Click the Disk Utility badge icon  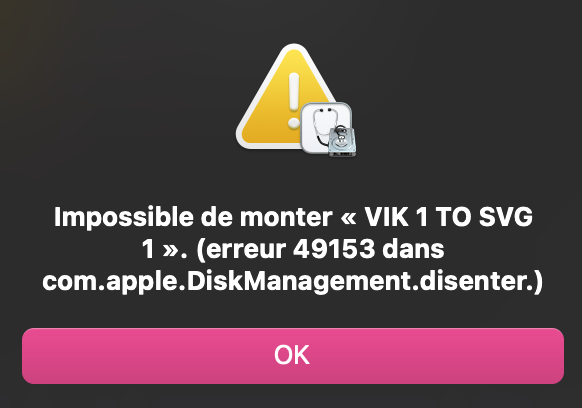328,129
